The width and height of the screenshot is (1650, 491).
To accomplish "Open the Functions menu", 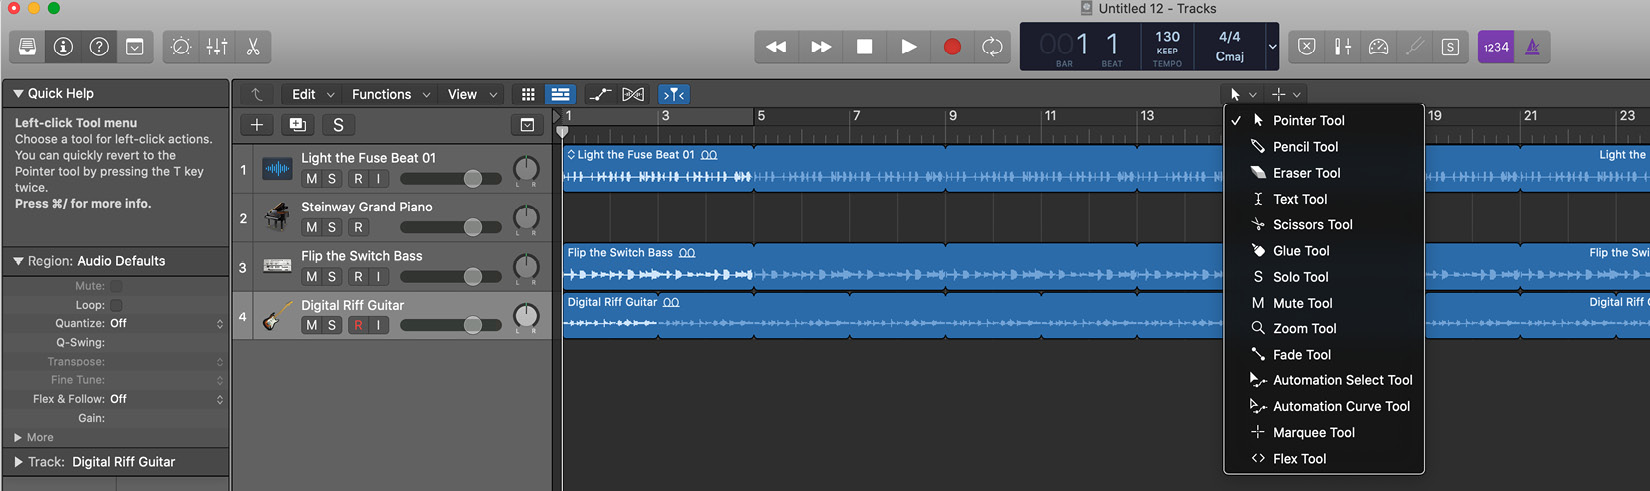I will click(391, 94).
